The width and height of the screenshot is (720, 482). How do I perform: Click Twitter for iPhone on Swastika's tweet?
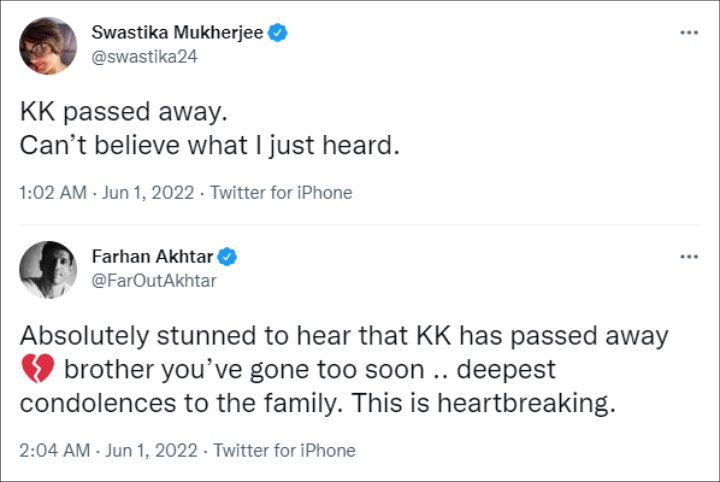[x=282, y=192]
